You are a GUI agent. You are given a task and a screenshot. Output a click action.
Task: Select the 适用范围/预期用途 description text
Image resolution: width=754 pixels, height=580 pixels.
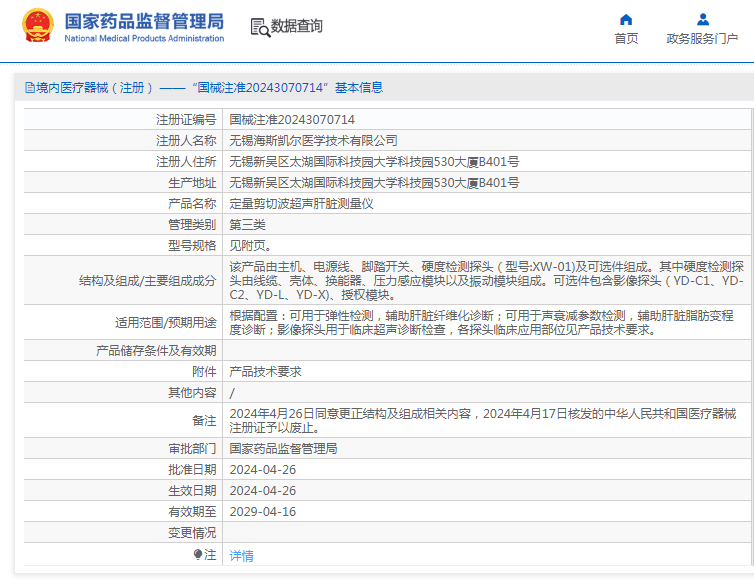click(481, 322)
